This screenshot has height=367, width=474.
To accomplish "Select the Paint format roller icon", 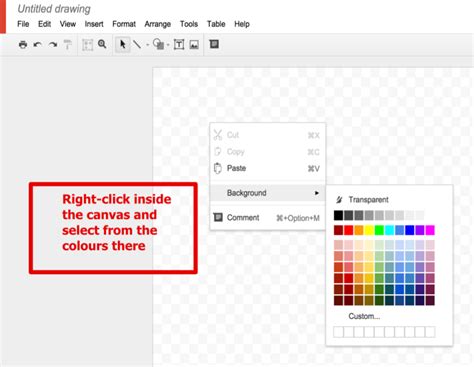I will click(x=68, y=44).
